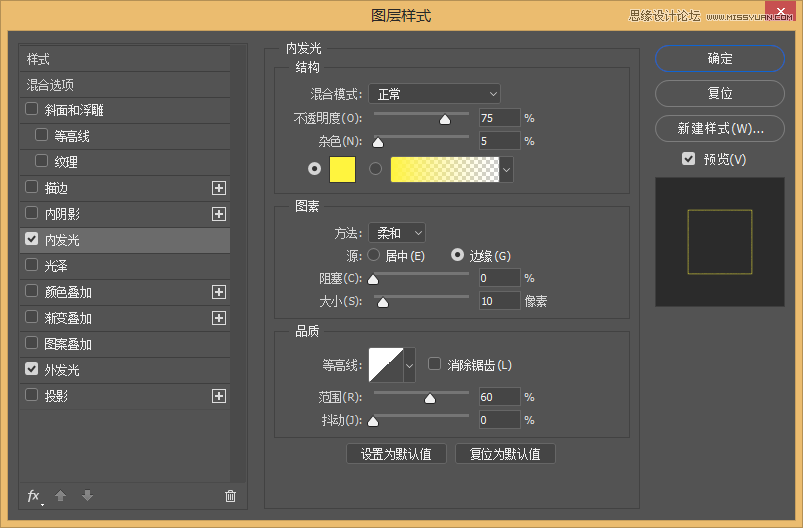Viewport: 803px width, 528px height.
Task: Click the 杂色 value field showing 5
Action: click(499, 141)
